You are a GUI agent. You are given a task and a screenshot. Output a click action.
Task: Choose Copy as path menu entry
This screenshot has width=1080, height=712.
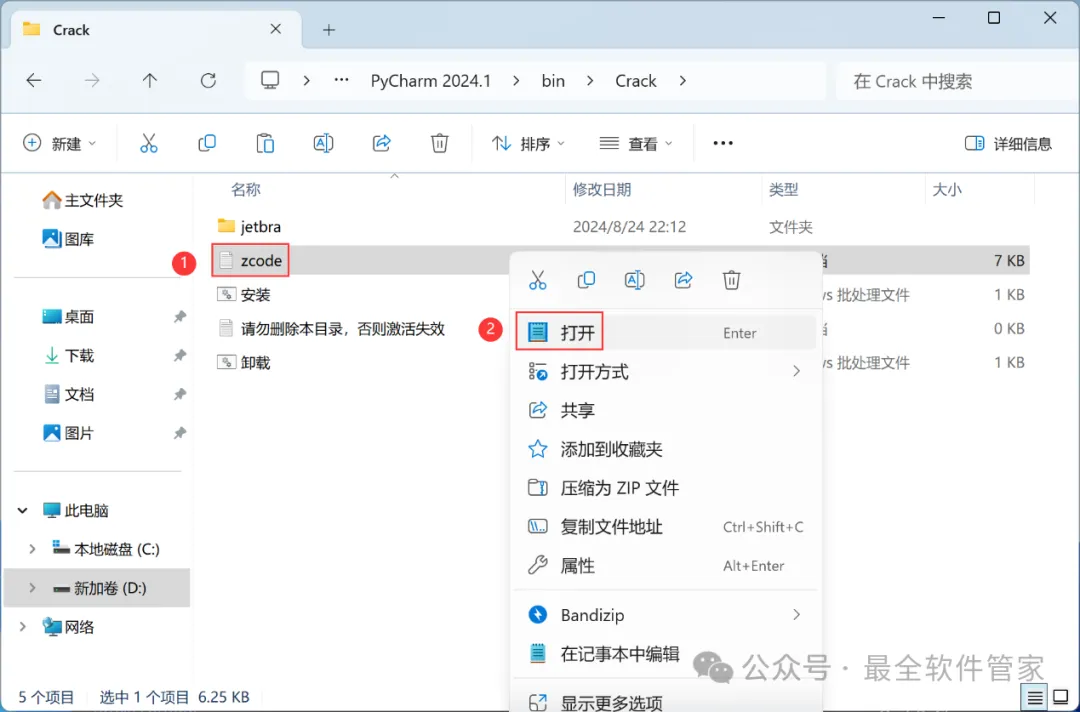(x=665, y=527)
